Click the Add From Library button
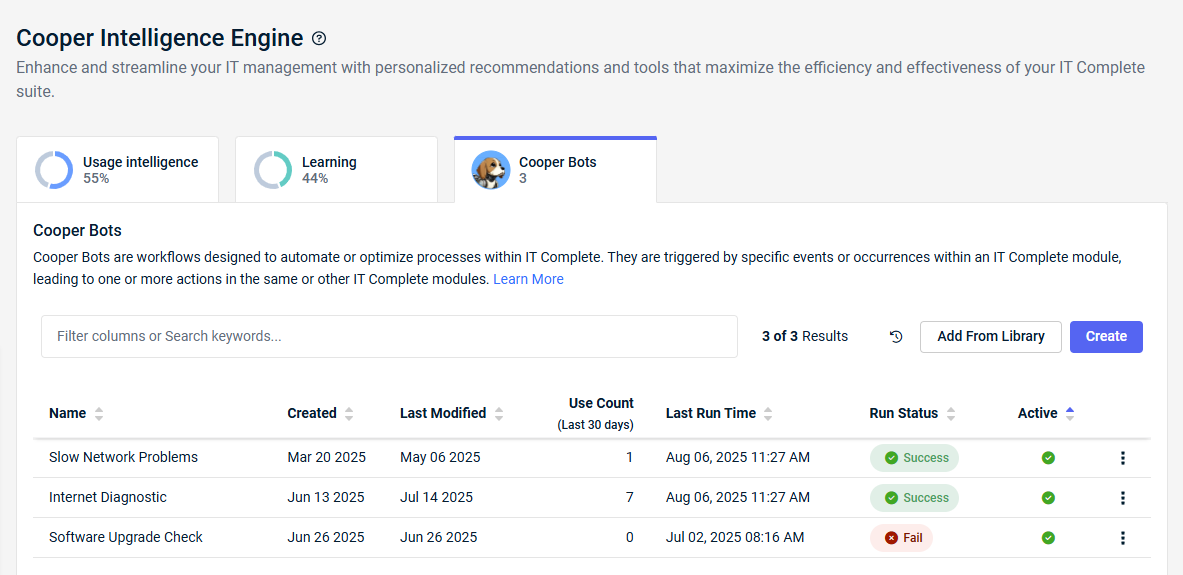 (x=991, y=337)
